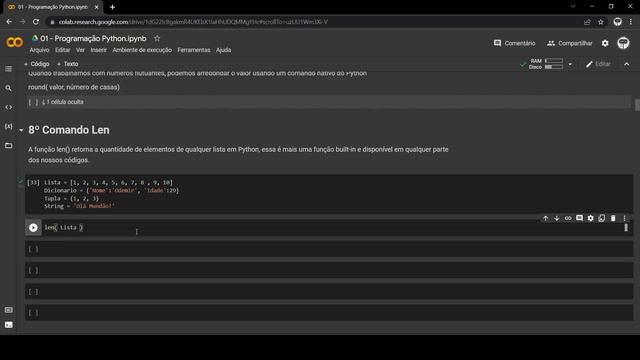
Task: Open the files folder sidebar icon
Action: coord(8,145)
